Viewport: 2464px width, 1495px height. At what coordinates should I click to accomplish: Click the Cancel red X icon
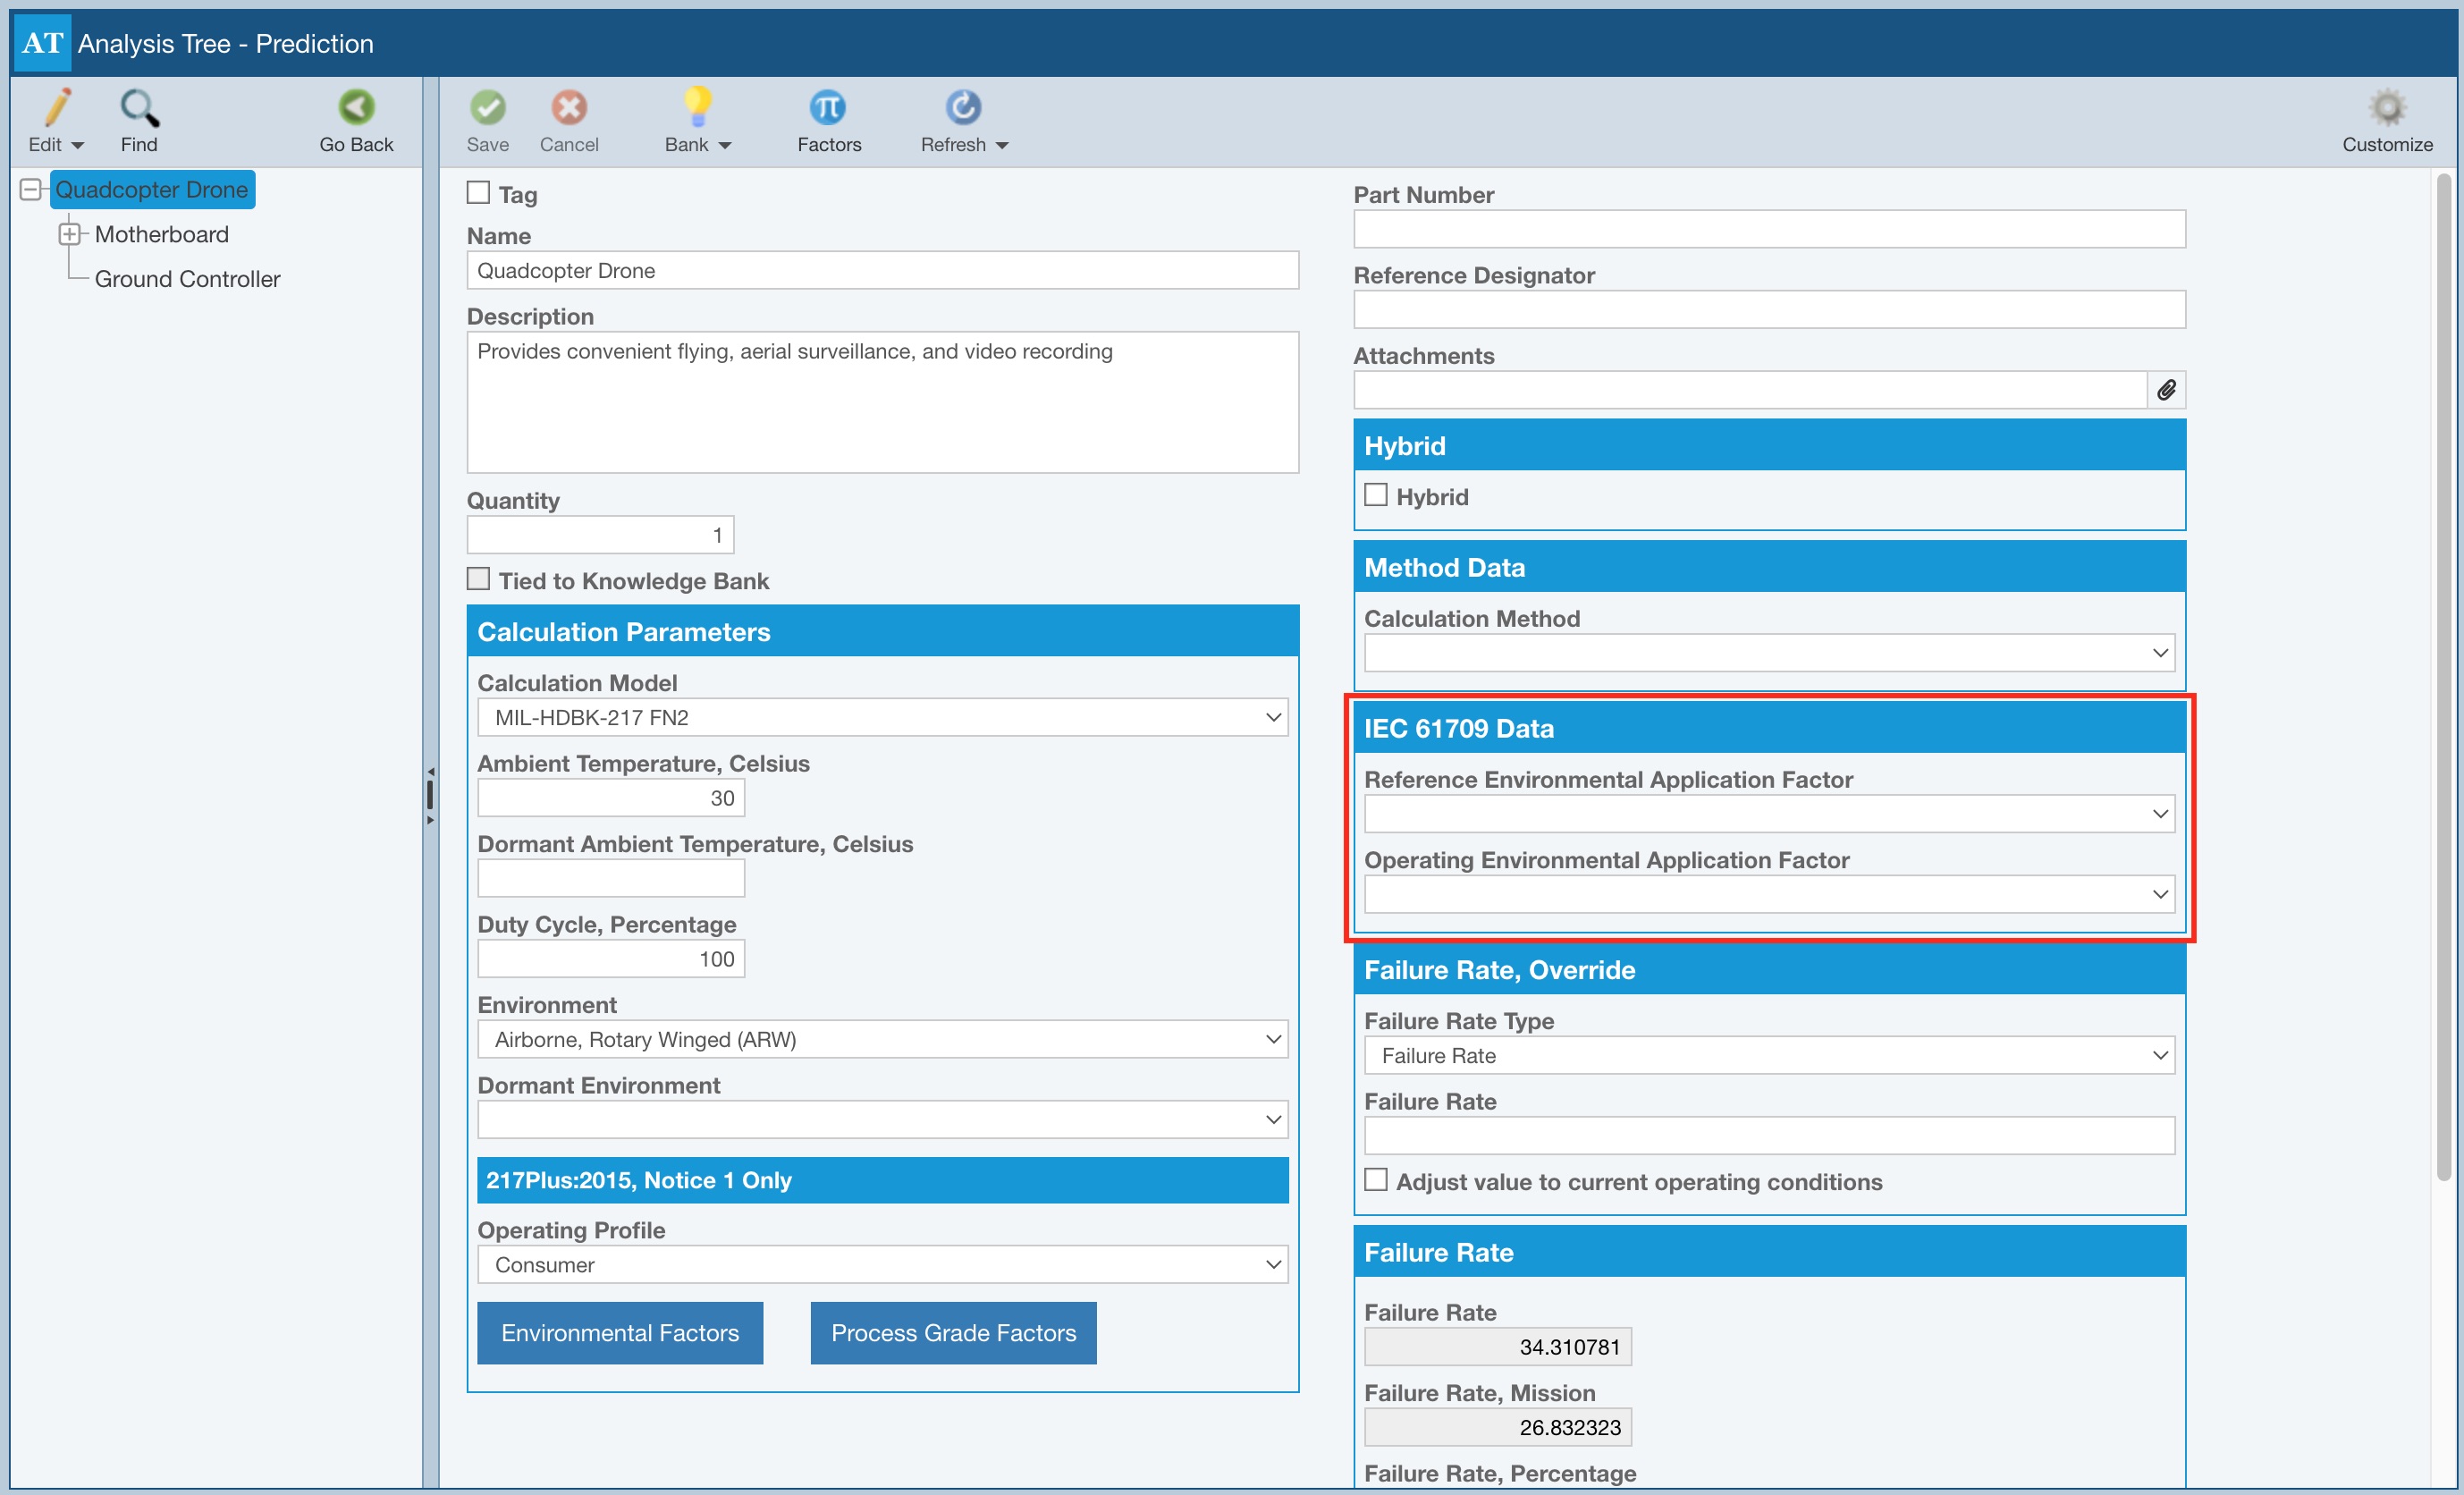click(x=569, y=108)
